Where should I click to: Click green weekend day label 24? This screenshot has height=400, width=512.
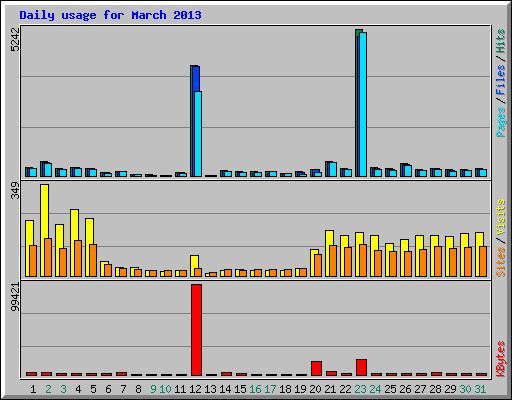tap(375, 389)
